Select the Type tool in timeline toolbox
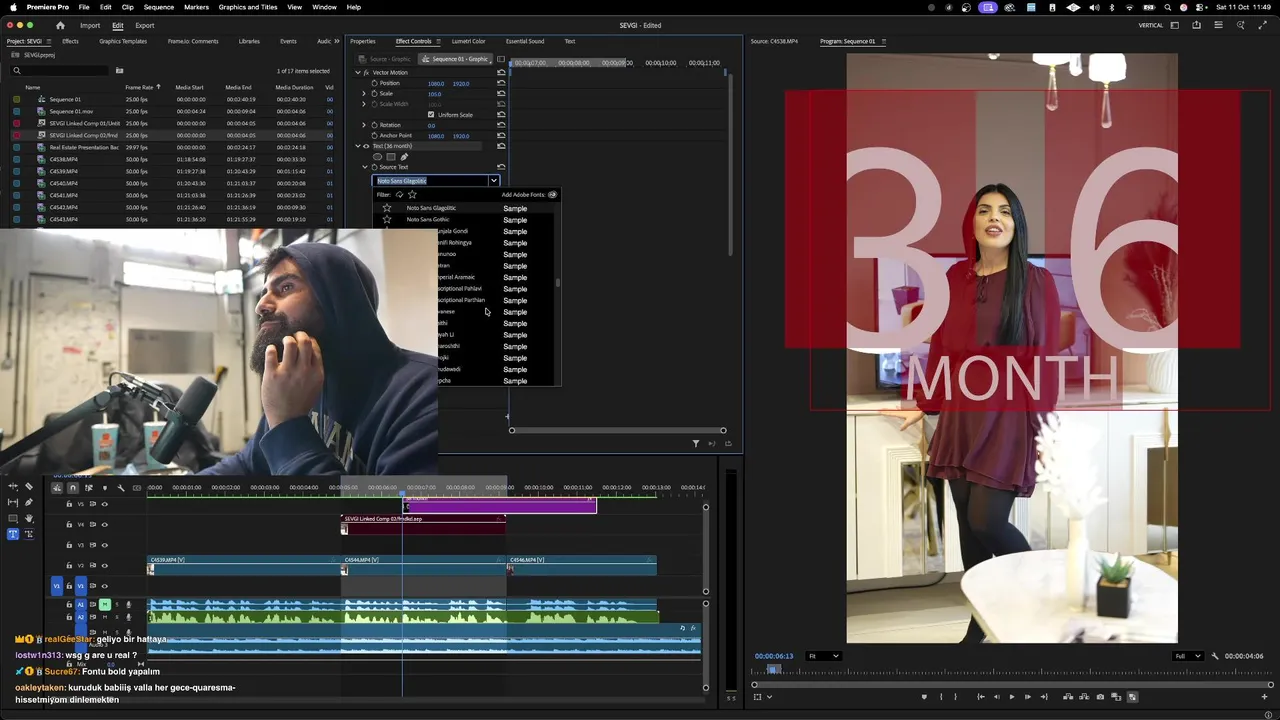This screenshot has height=720, width=1280. point(13,534)
